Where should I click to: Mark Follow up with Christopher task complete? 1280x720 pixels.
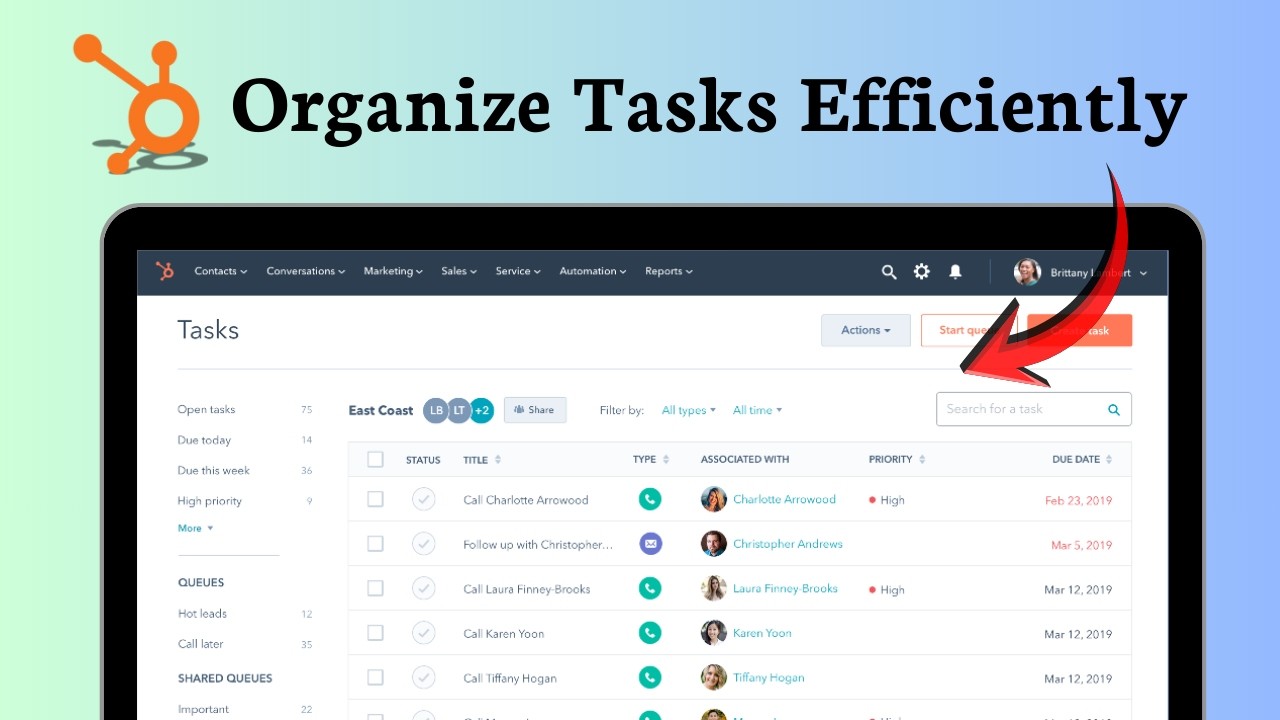(x=424, y=544)
